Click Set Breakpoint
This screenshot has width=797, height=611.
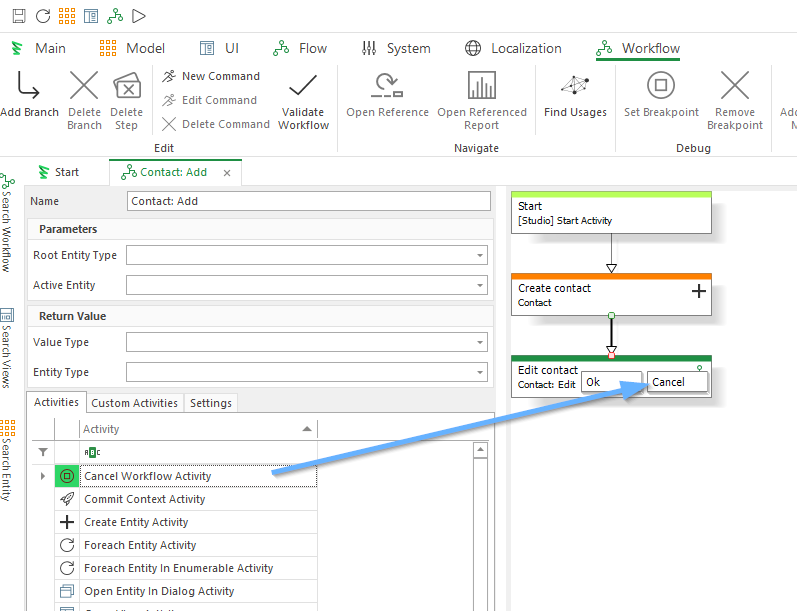(661, 95)
